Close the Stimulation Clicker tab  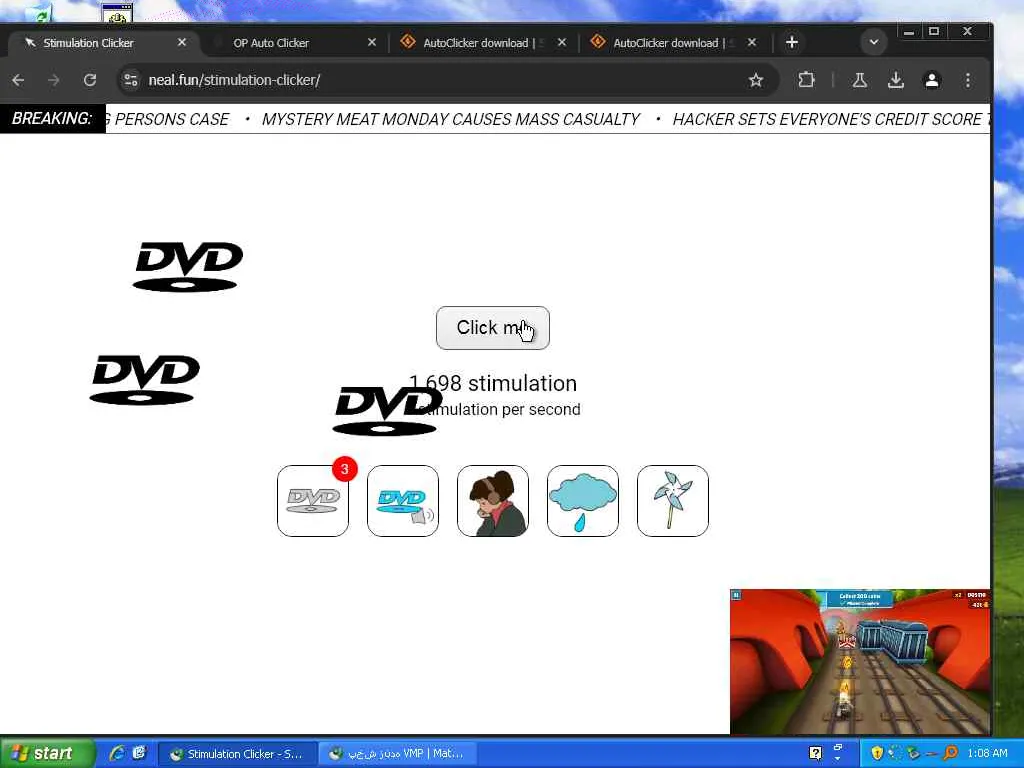[182, 42]
